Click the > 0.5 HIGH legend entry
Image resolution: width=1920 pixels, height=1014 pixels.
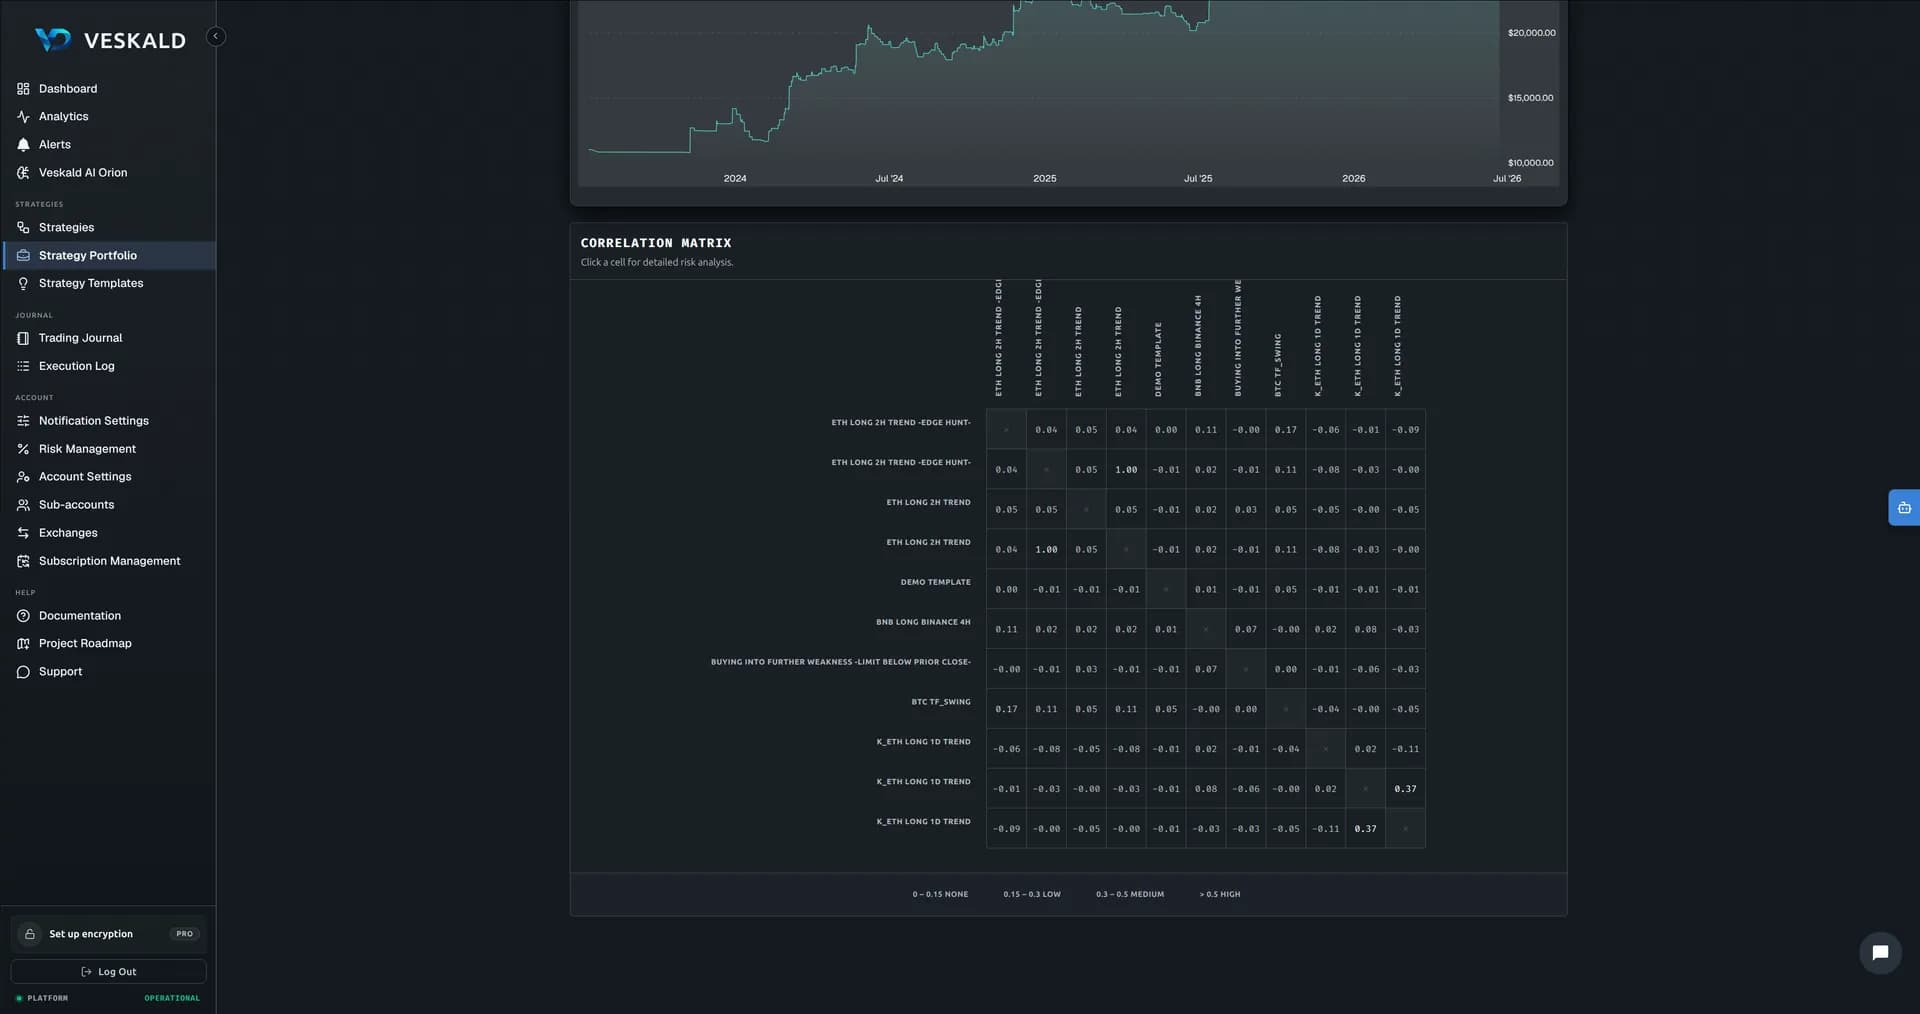click(x=1220, y=895)
